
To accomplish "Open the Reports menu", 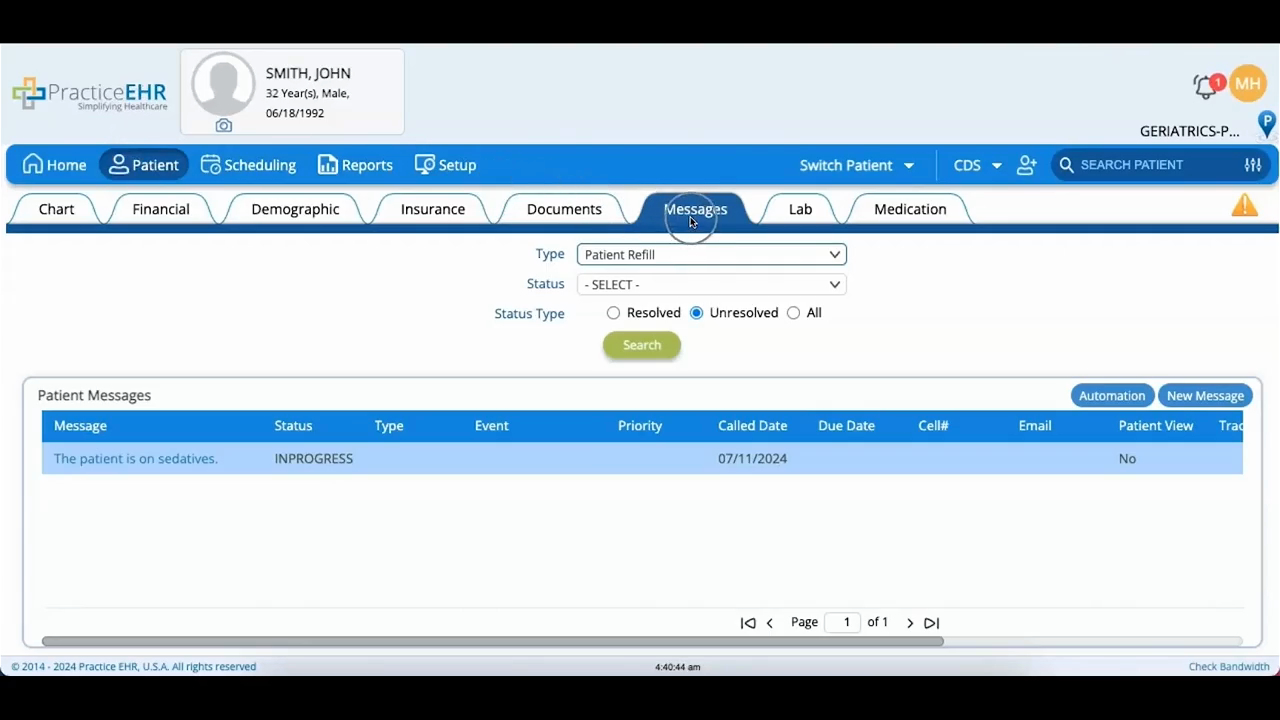I will click(x=355, y=165).
